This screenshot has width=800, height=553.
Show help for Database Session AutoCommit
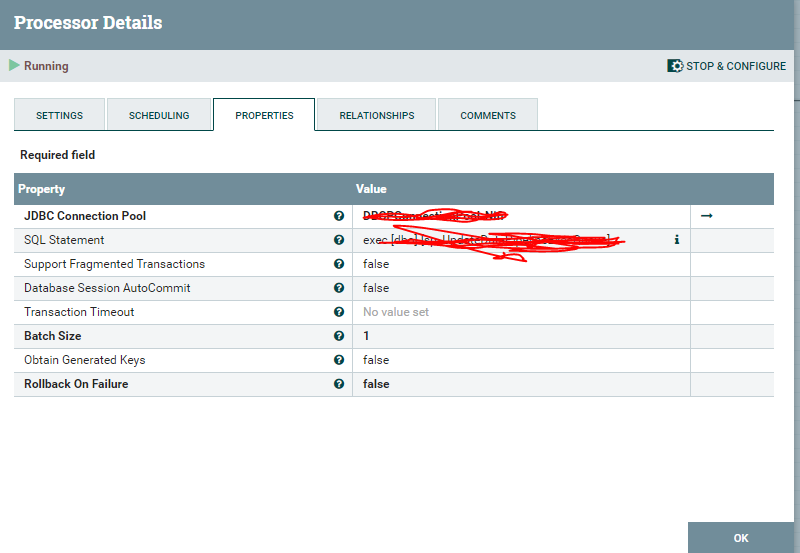pyautogui.click(x=339, y=288)
